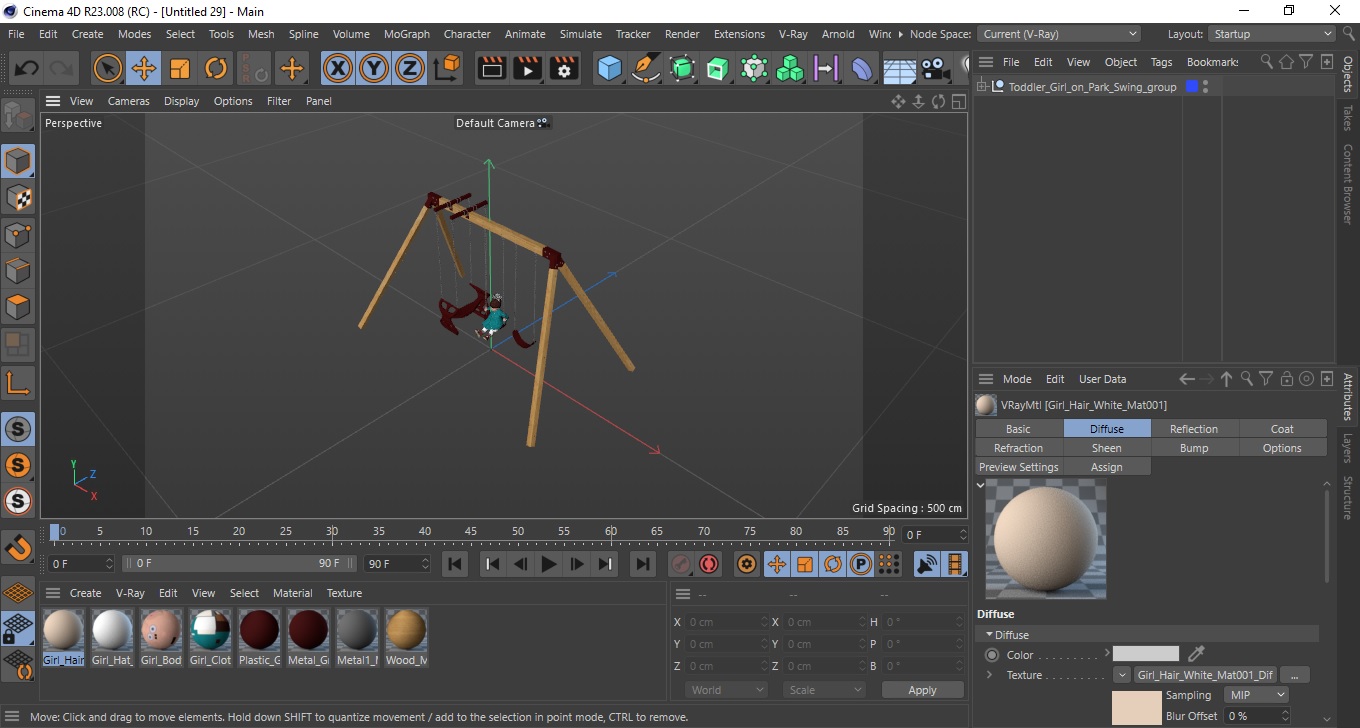Click the coordinate system icon
The image size is (1360, 728).
point(447,68)
